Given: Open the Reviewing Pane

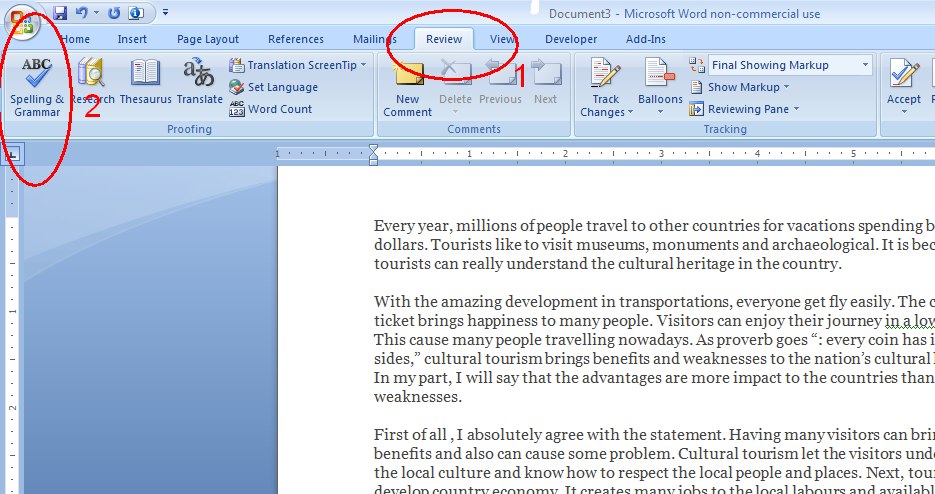Looking at the screenshot, I should click(744, 109).
